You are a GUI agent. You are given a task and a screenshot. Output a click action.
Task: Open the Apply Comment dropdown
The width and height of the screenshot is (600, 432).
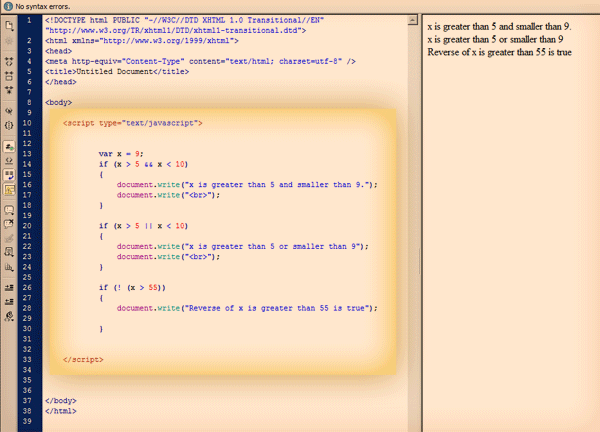click(9, 210)
